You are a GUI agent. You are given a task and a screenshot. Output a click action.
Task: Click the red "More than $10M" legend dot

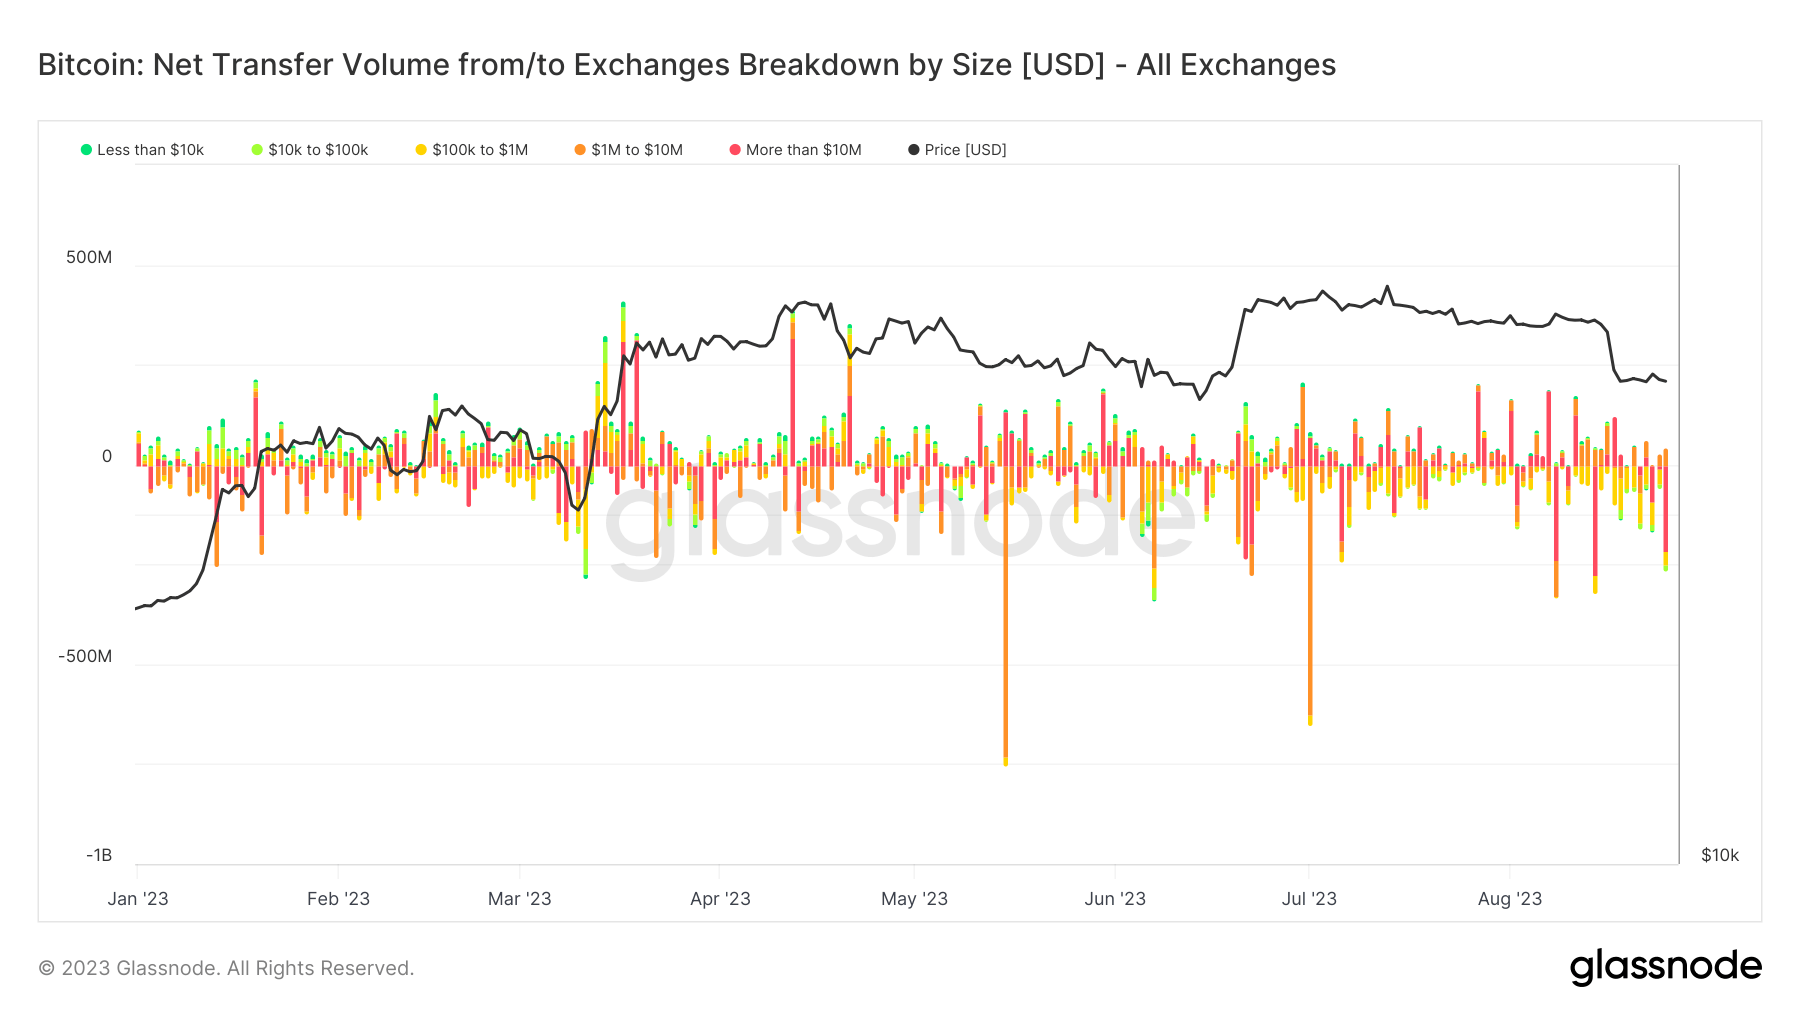tap(735, 150)
